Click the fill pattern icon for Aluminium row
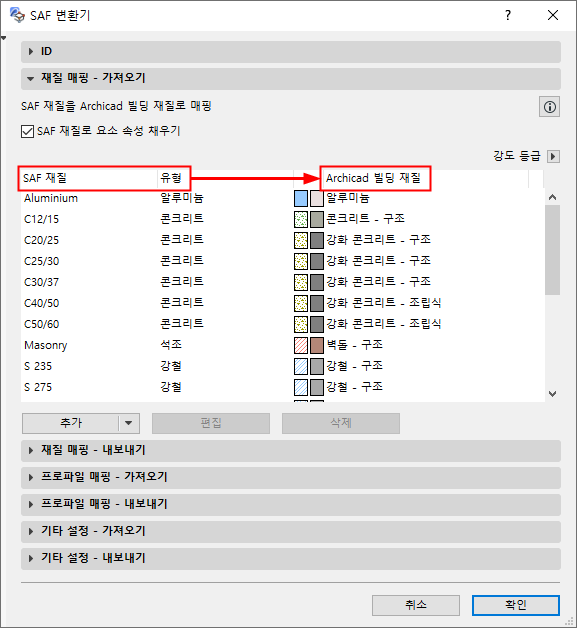 pos(301,198)
